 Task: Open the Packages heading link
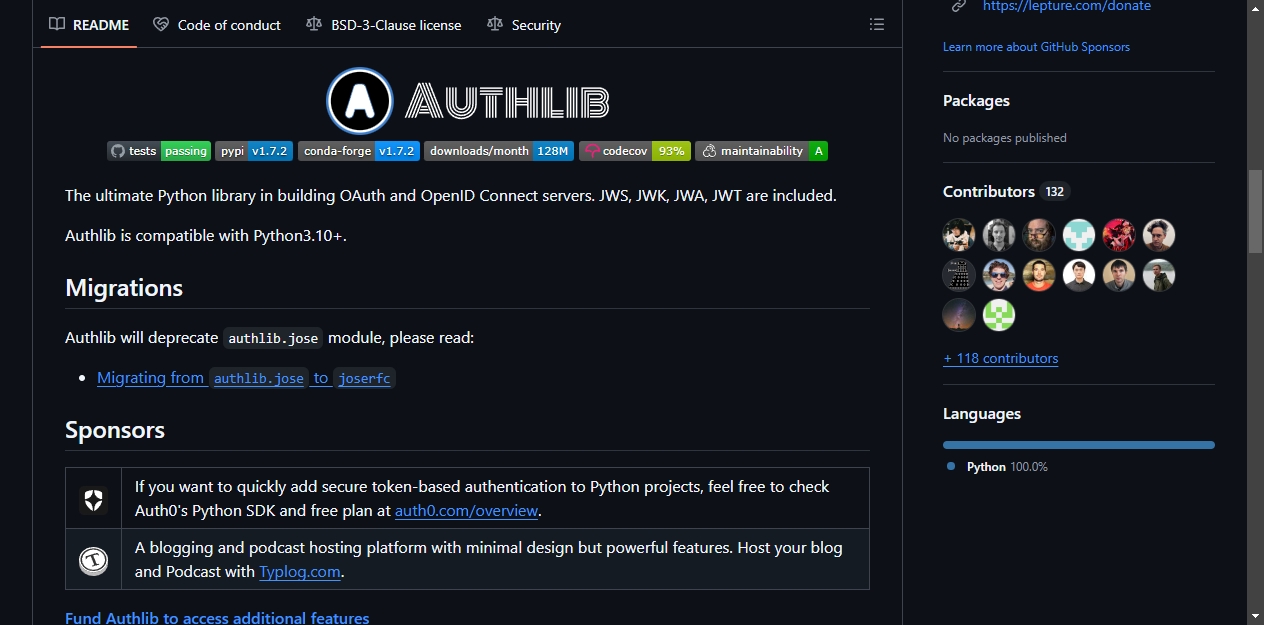coord(976,101)
